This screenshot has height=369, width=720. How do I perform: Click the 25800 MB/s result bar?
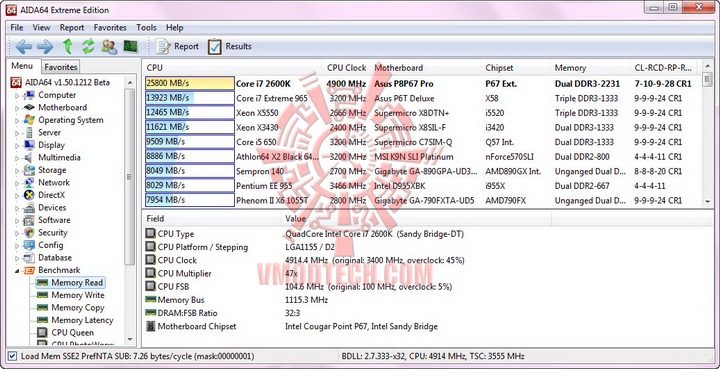[190, 84]
